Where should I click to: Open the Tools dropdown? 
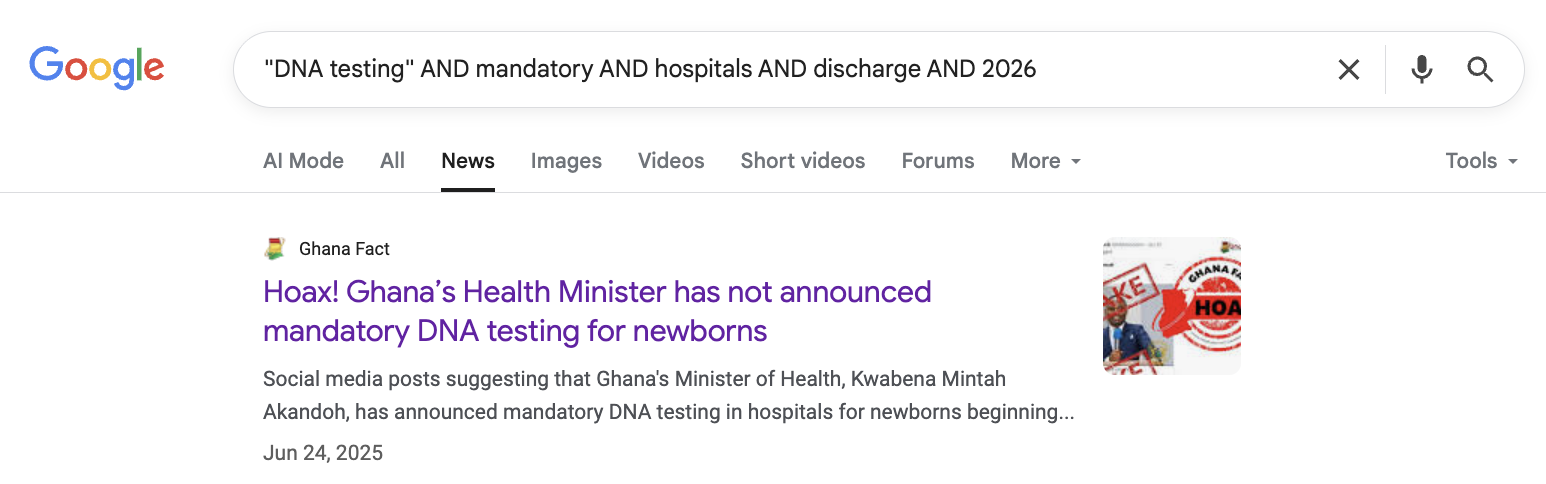tap(1481, 161)
